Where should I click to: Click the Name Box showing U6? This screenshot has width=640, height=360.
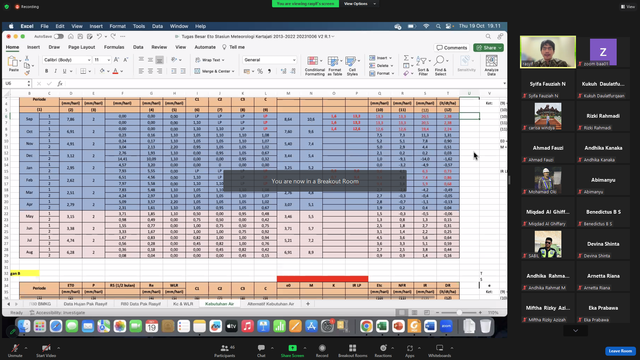(x=17, y=83)
